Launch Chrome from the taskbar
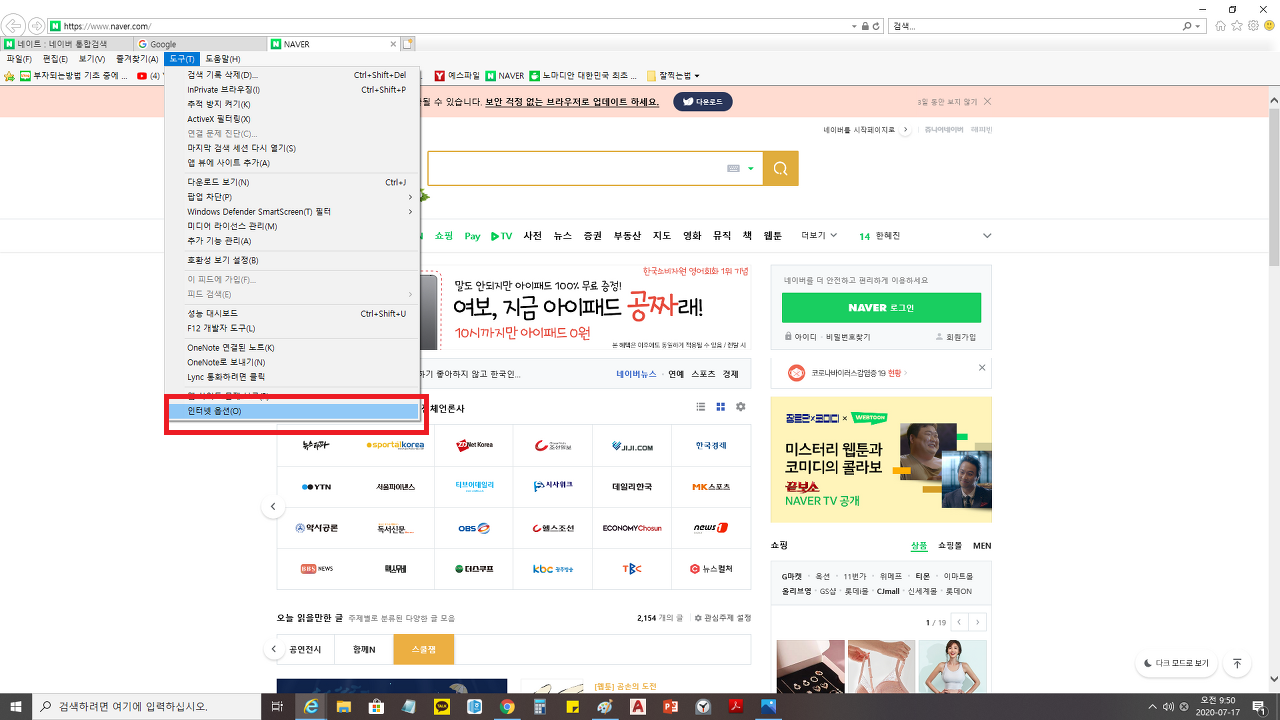The height and width of the screenshot is (720, 1280). pos(507,706)
